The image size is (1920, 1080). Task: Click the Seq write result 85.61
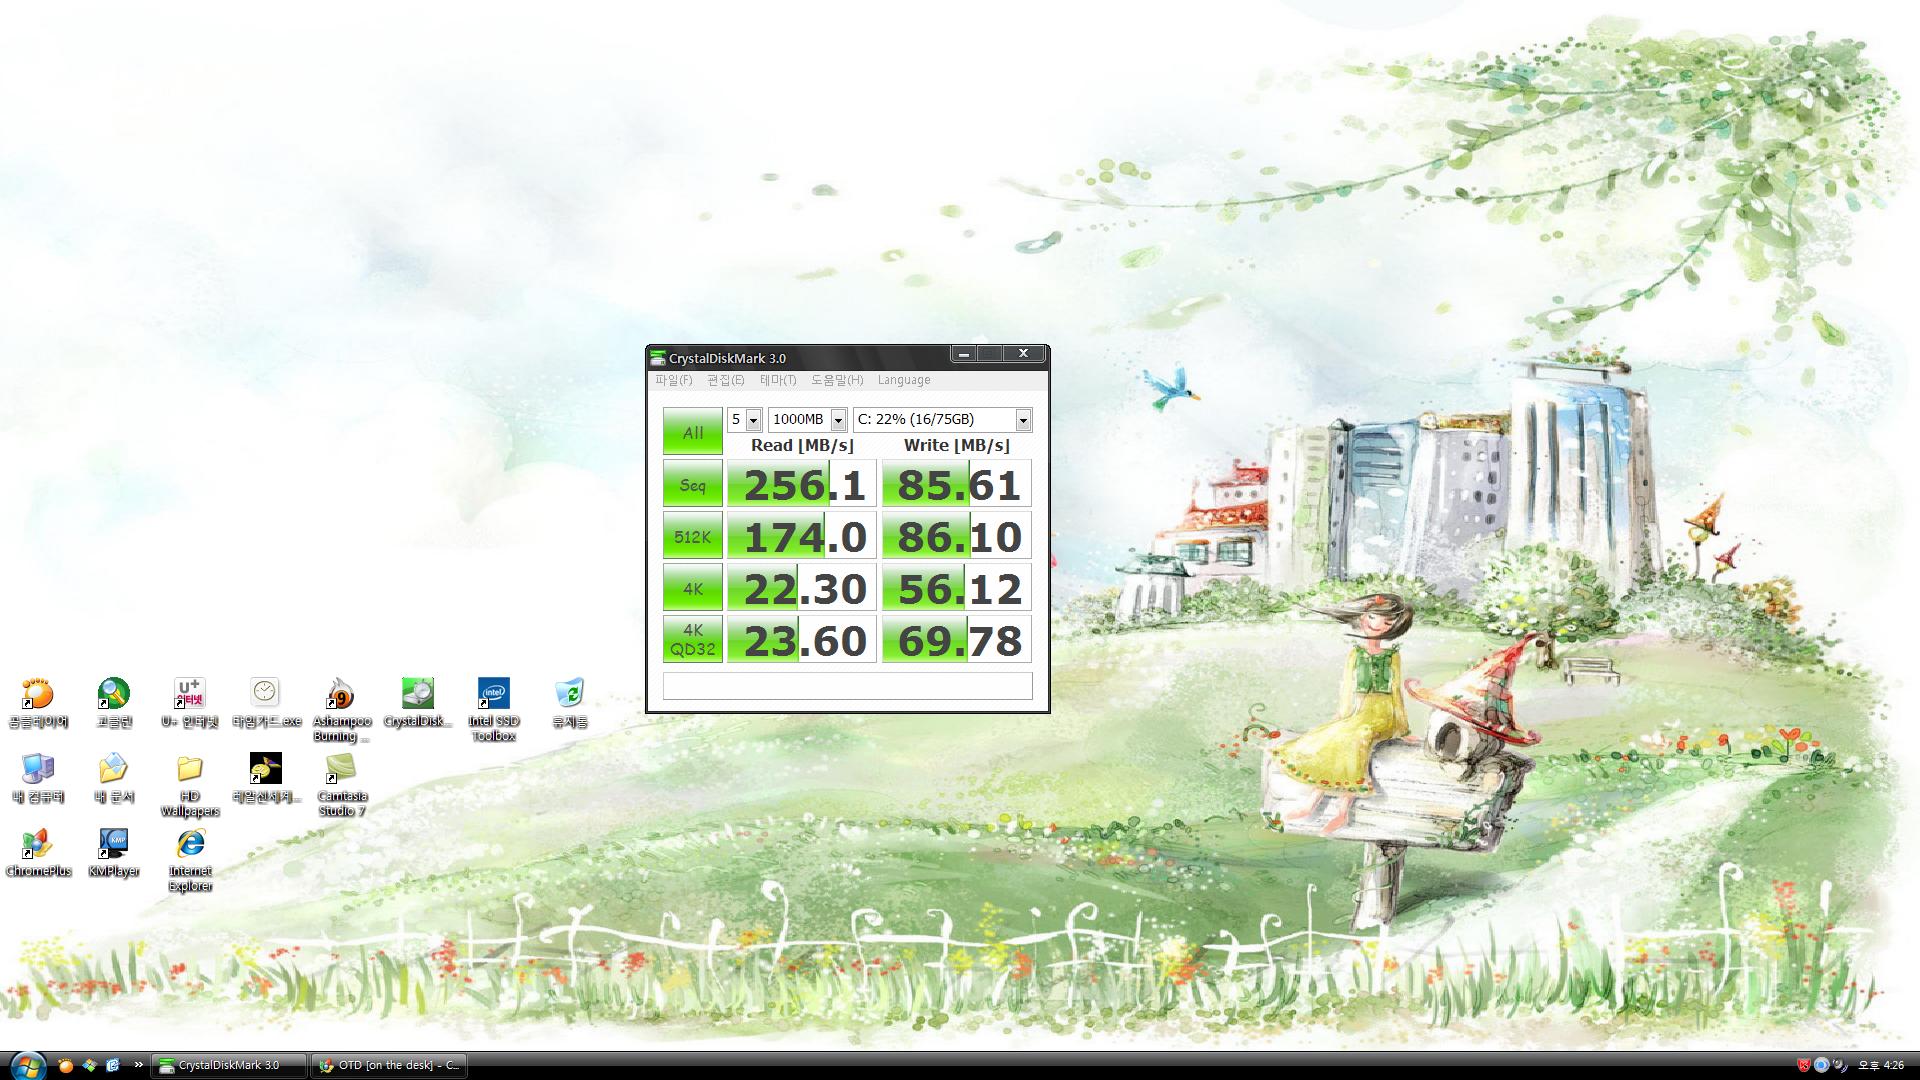pos(957,485)
